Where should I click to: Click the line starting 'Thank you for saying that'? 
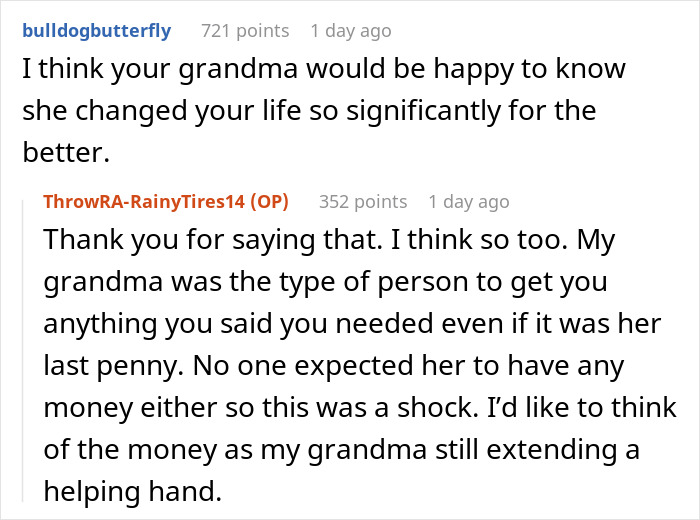(329, 240)
